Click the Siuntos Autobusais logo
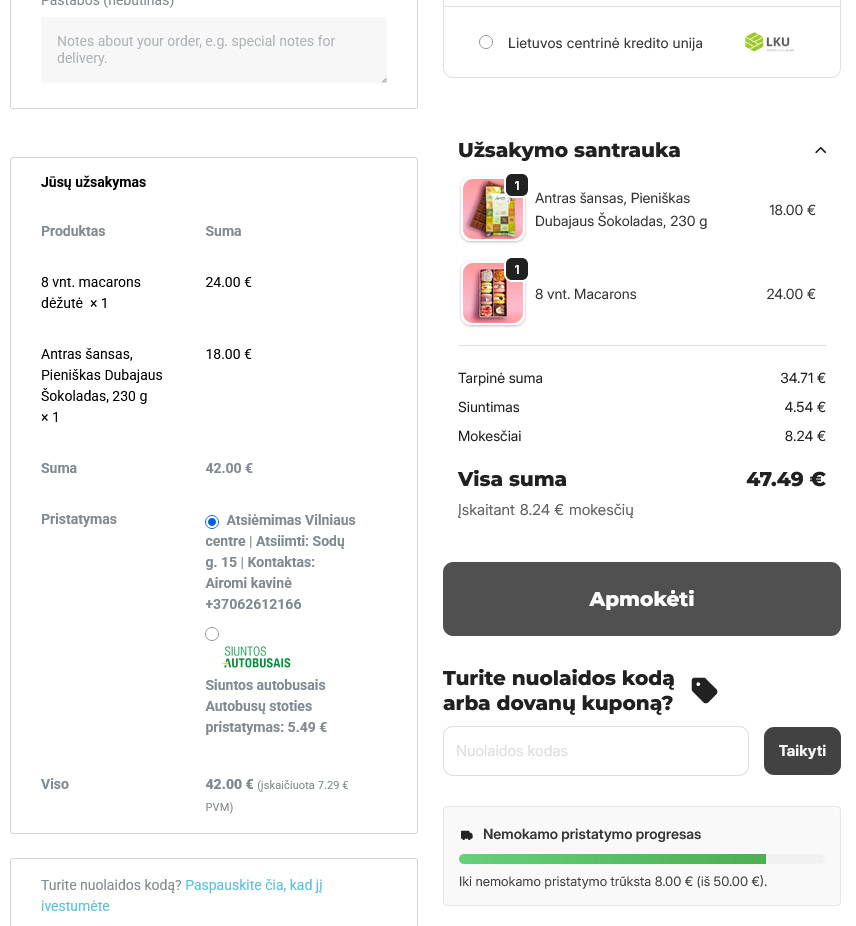 (257, 657)
